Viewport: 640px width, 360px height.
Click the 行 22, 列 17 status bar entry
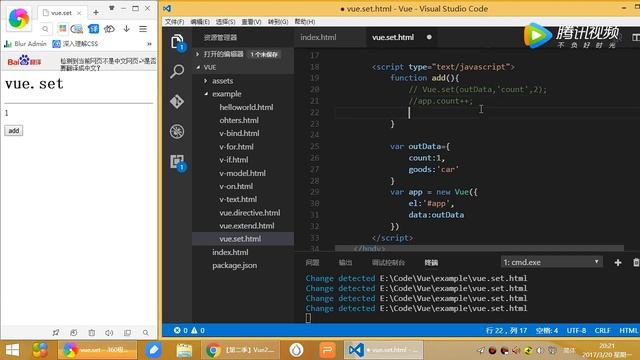(x=507, y=330)
